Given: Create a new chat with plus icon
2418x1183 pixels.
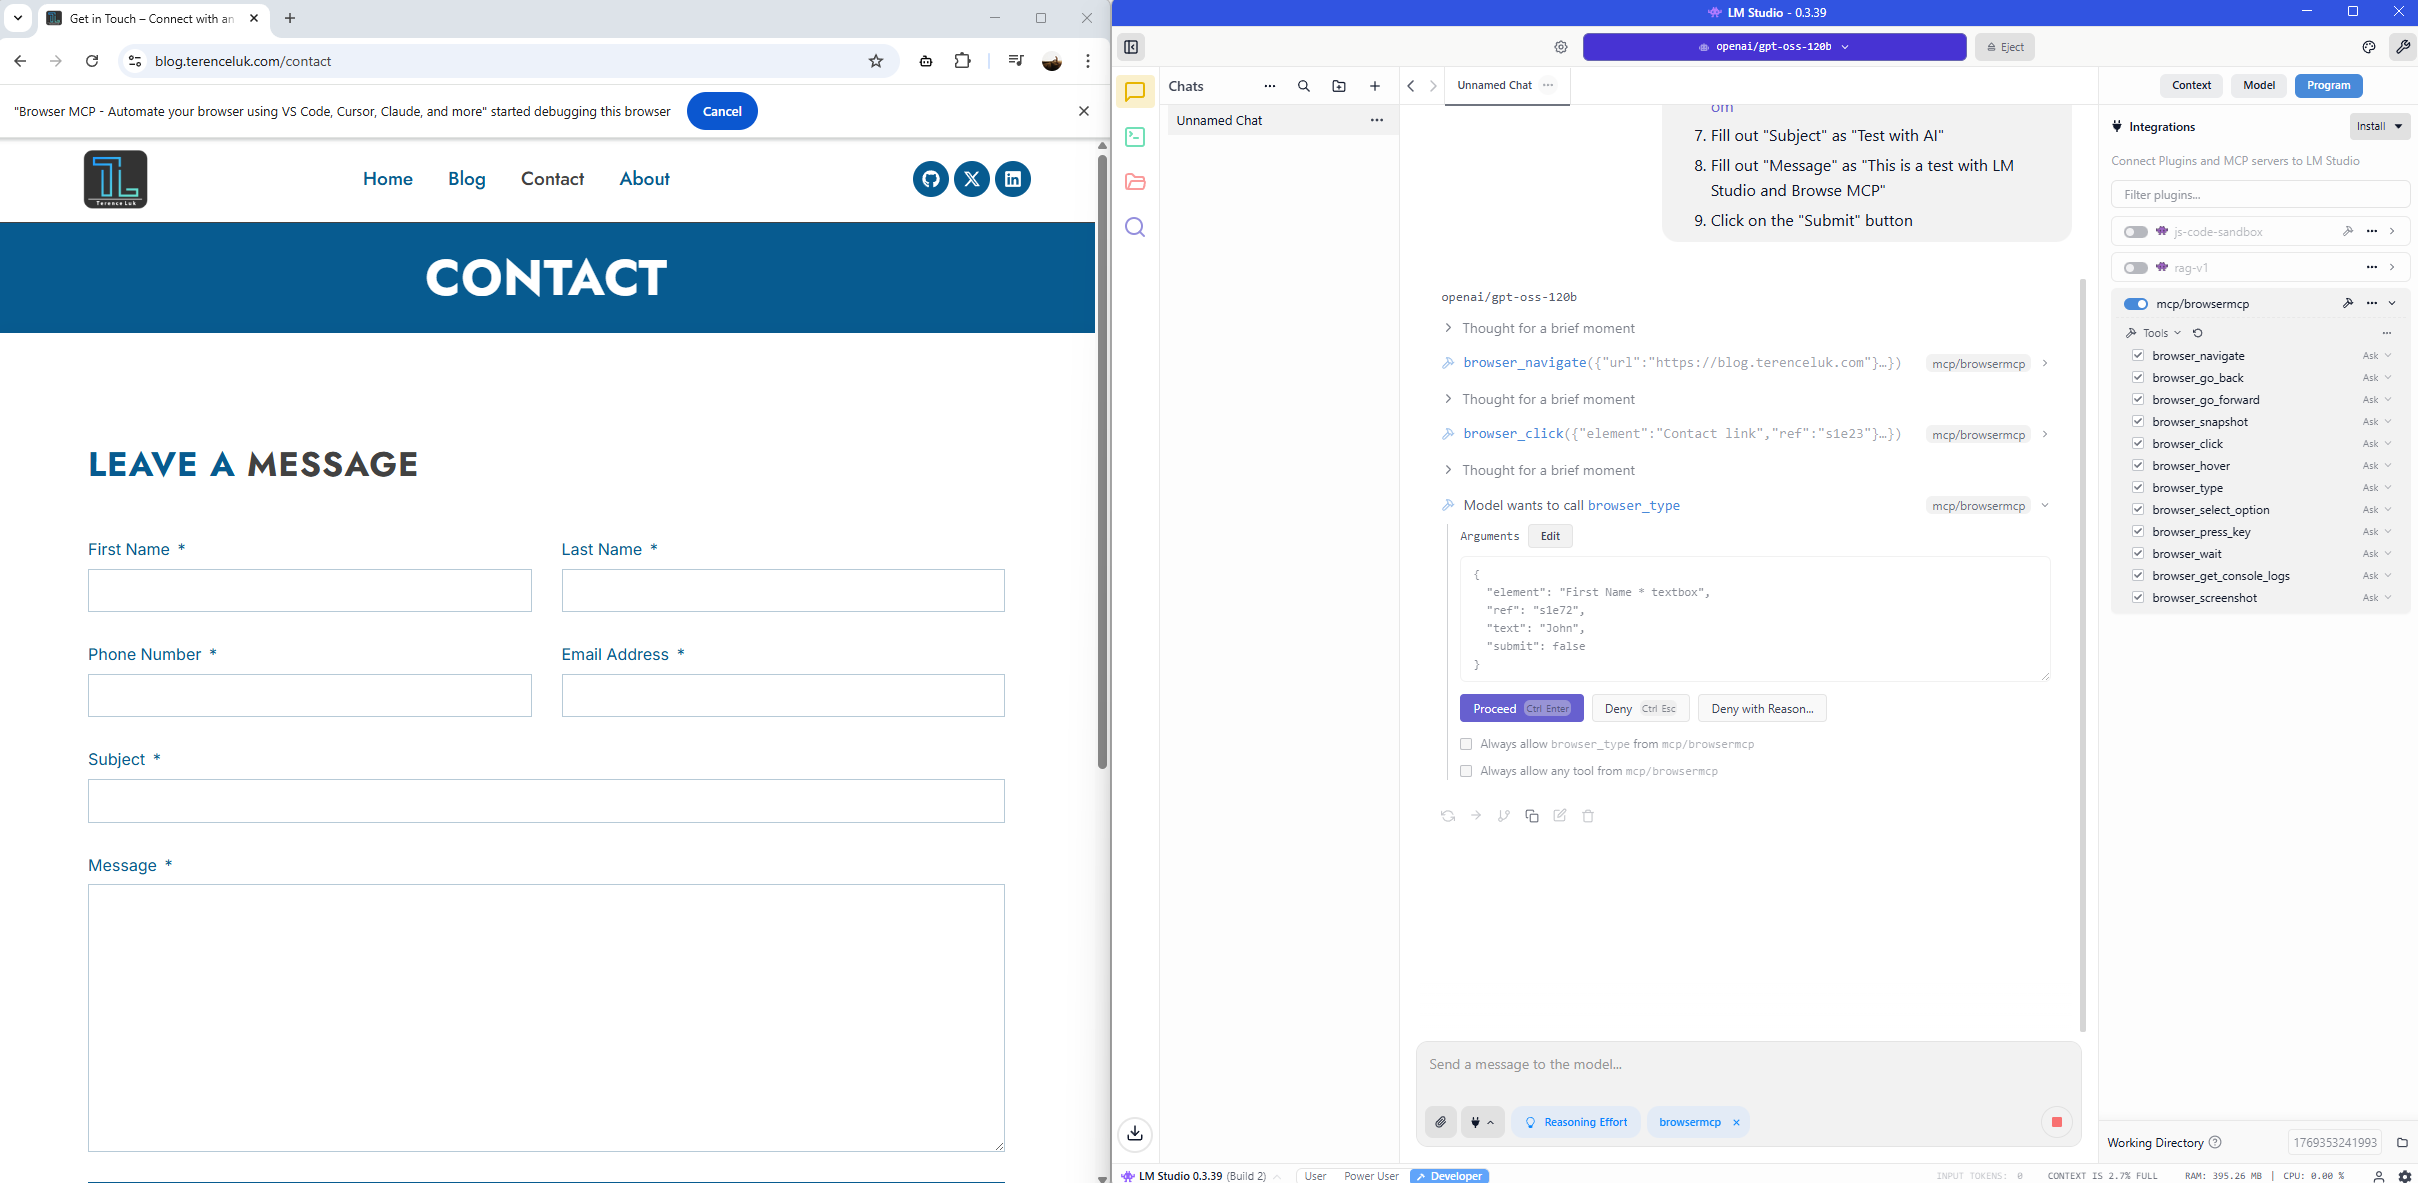Looking at the screenshot, I should pos(1374,86).
